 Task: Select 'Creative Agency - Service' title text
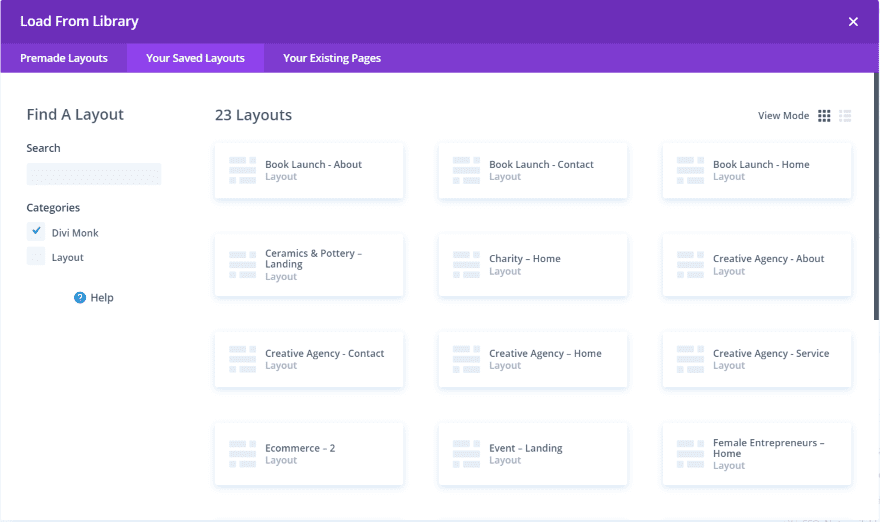pos(771,354)
